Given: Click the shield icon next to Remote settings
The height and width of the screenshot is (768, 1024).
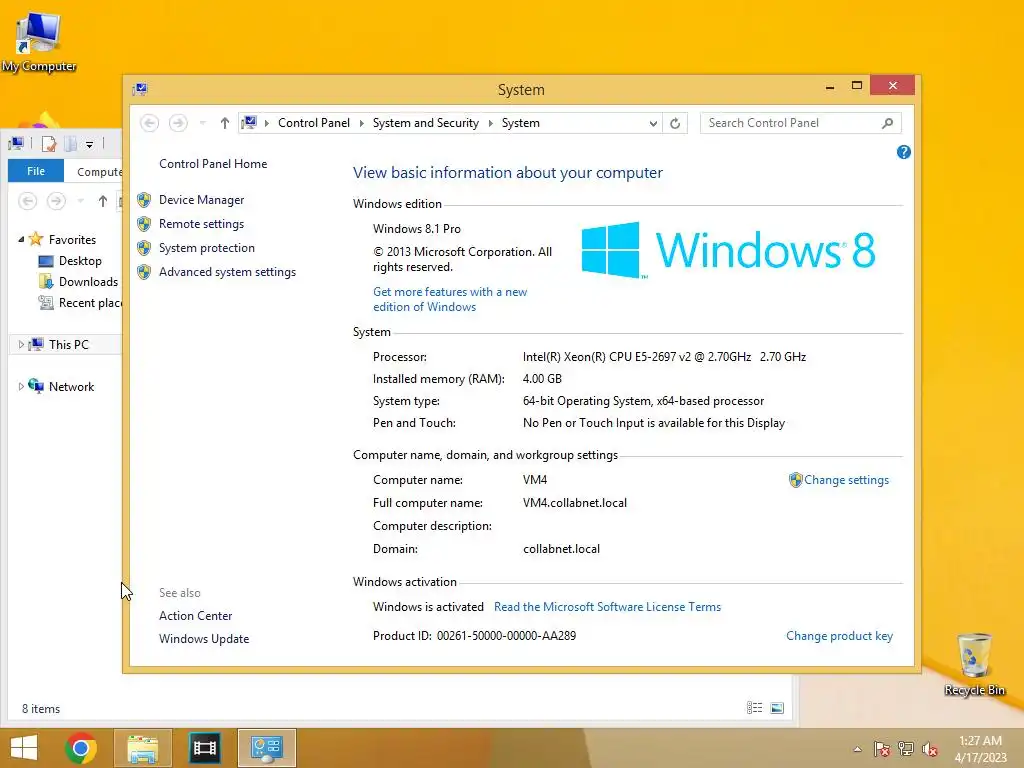Looking at the screenshot, I should click(144, 224).
